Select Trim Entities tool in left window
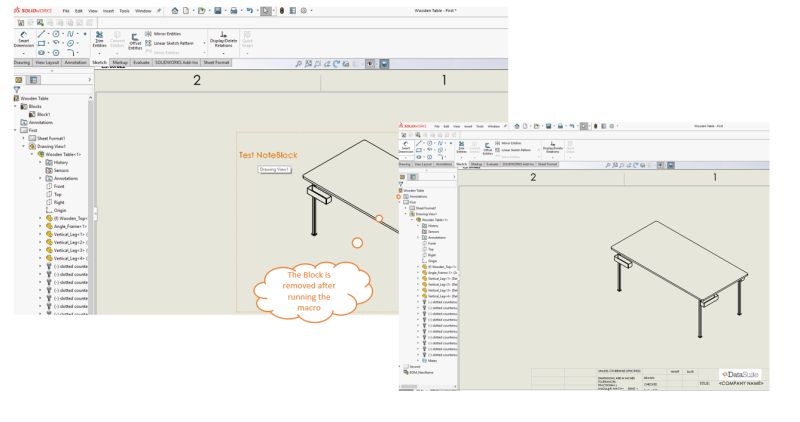Viewport: 800px width, 422px height. [99, 39]
